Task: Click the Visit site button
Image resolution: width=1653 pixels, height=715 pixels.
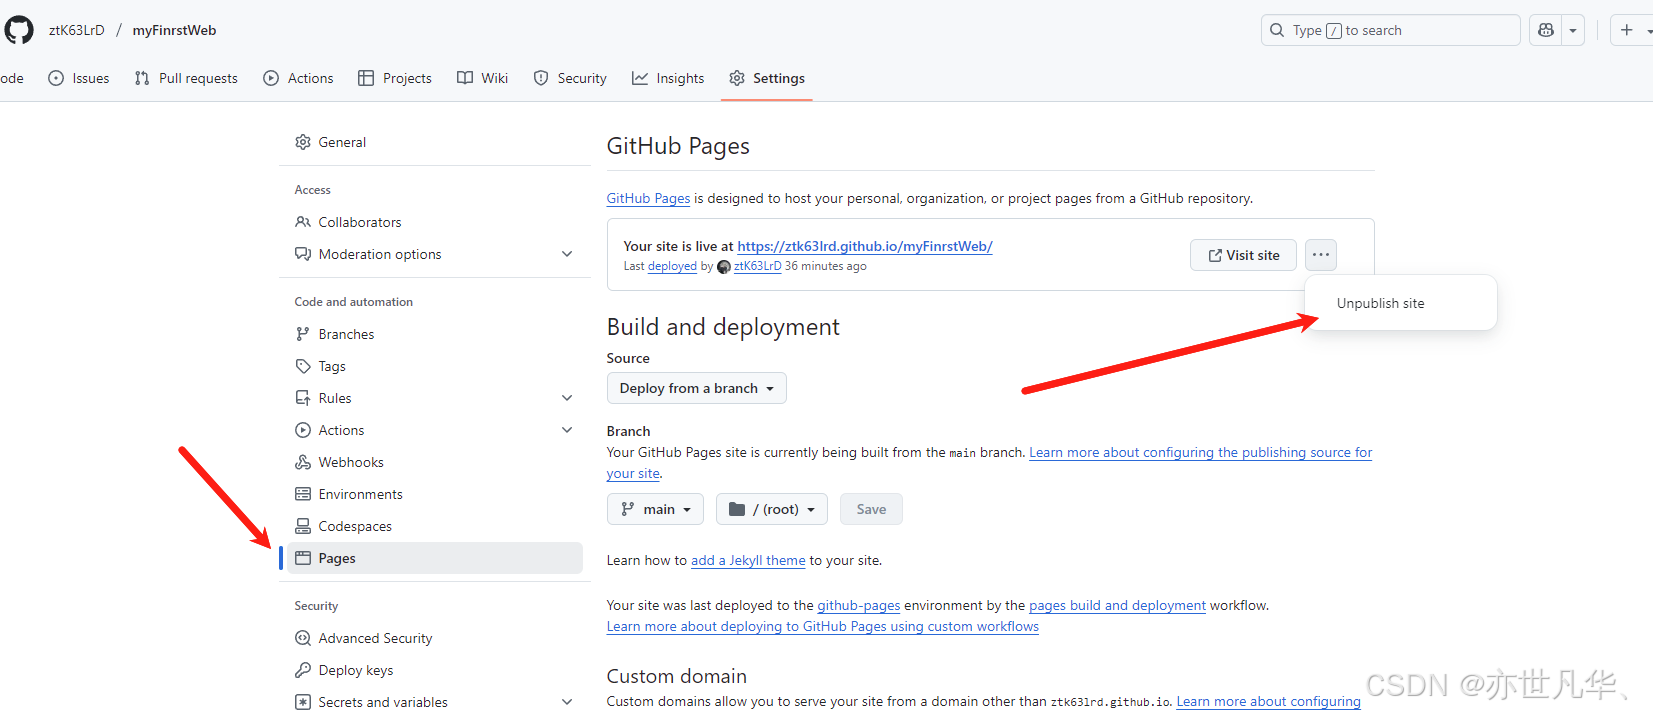Action: [x=1243, y=255]
